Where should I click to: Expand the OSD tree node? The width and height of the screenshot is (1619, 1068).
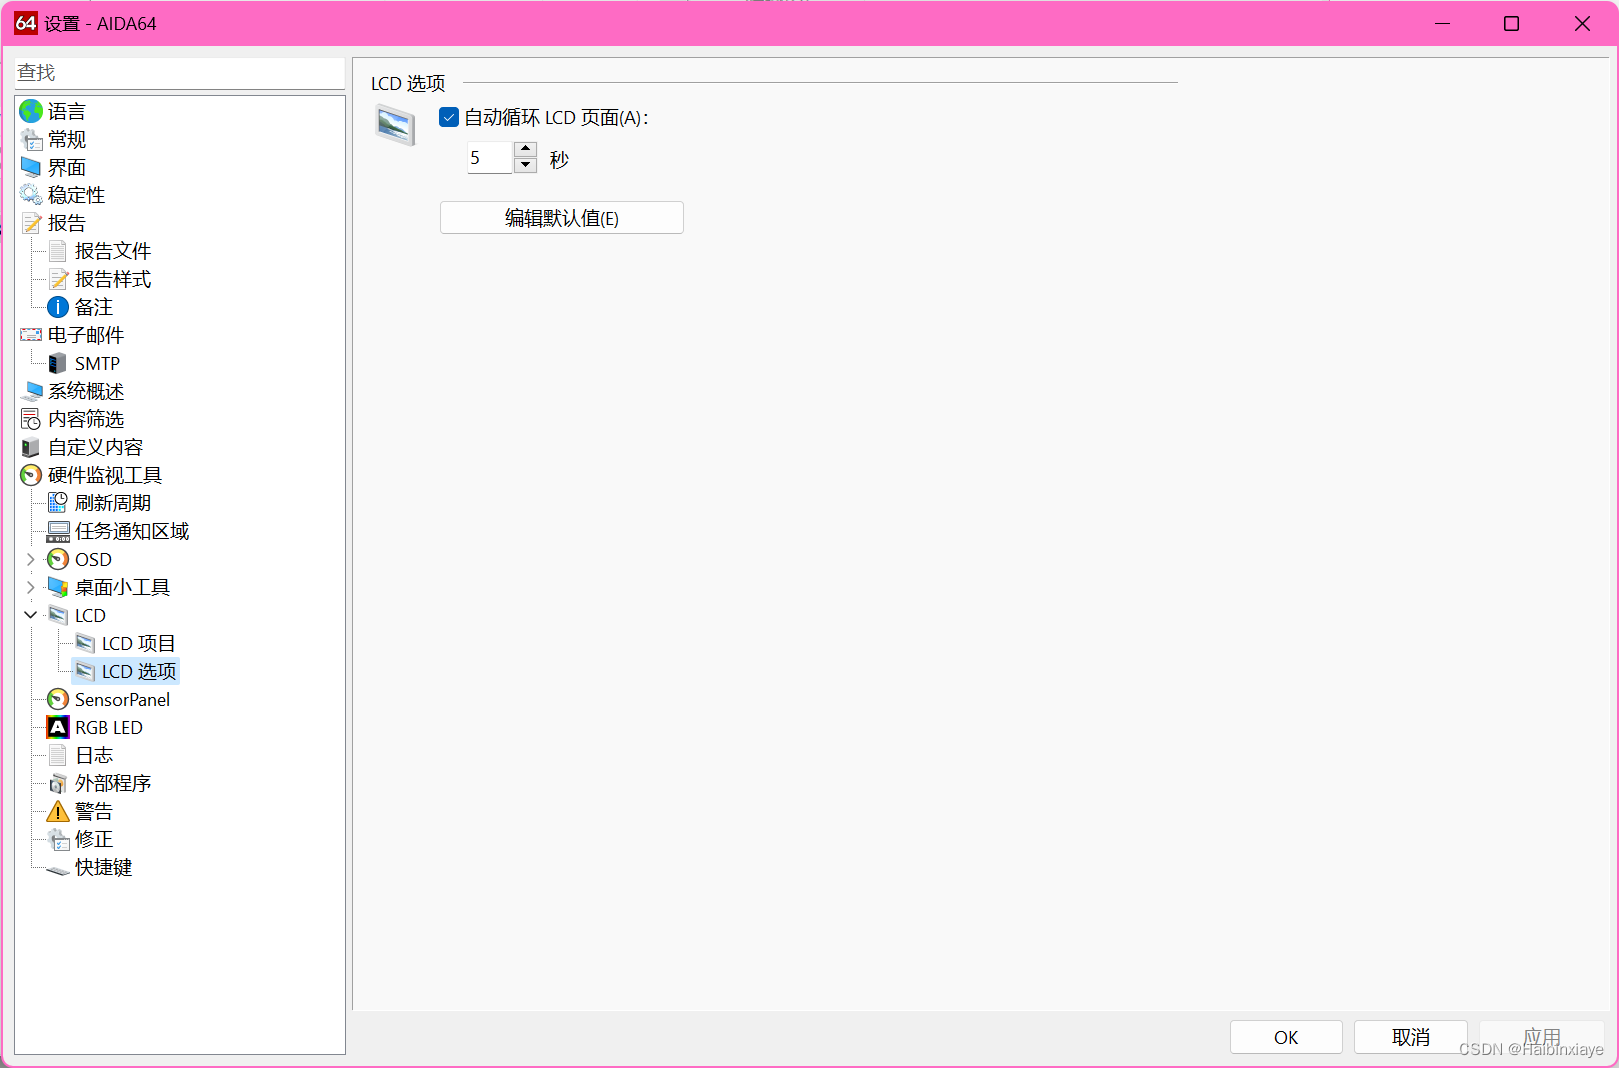pyautogui.click(x=30, y=559)
